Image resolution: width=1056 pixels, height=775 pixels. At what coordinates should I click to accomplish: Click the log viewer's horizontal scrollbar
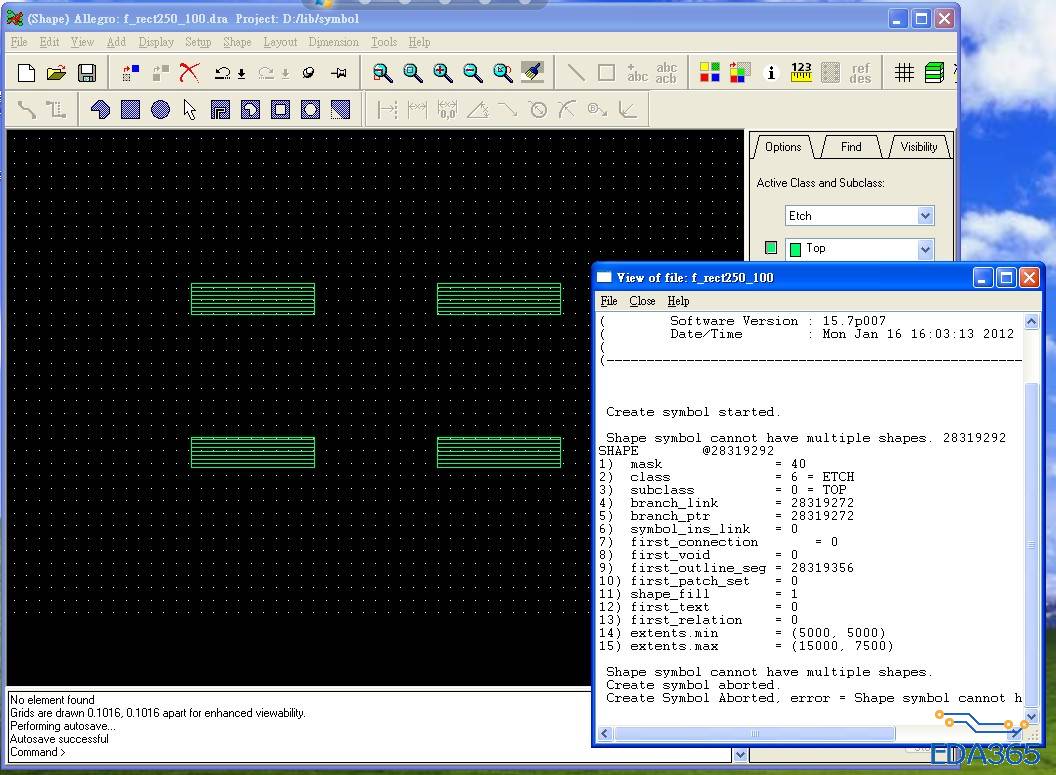pos(755,734)
